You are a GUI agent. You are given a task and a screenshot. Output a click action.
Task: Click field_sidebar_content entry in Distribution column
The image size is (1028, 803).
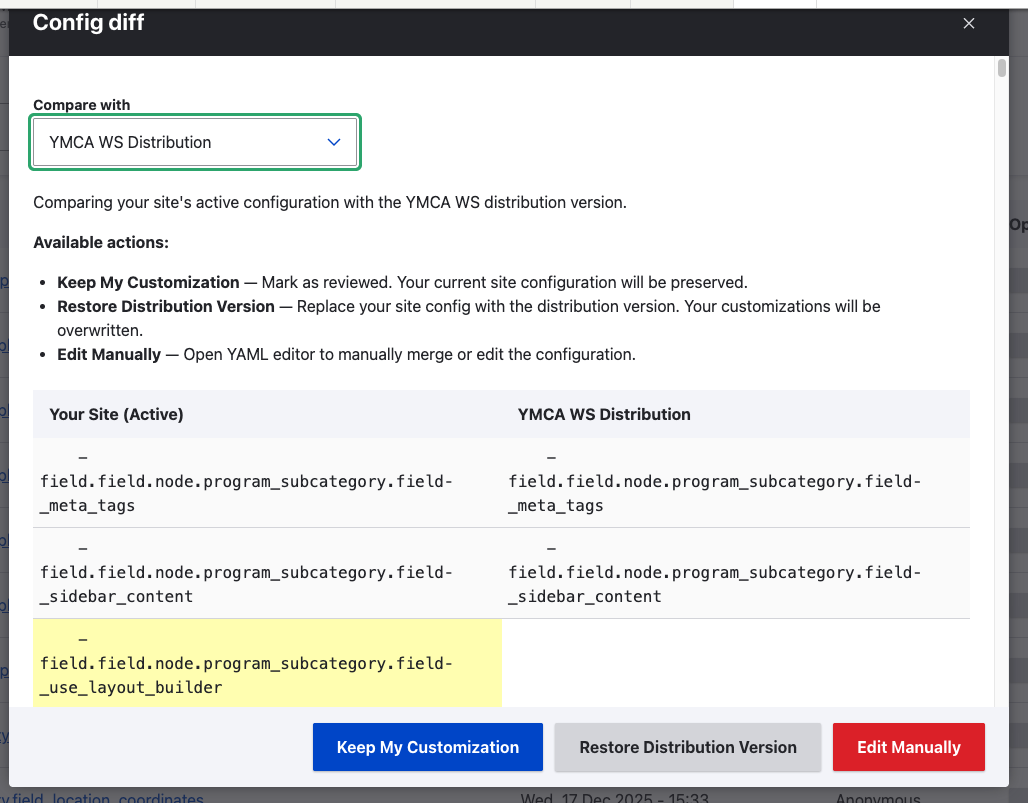(714, 573)
